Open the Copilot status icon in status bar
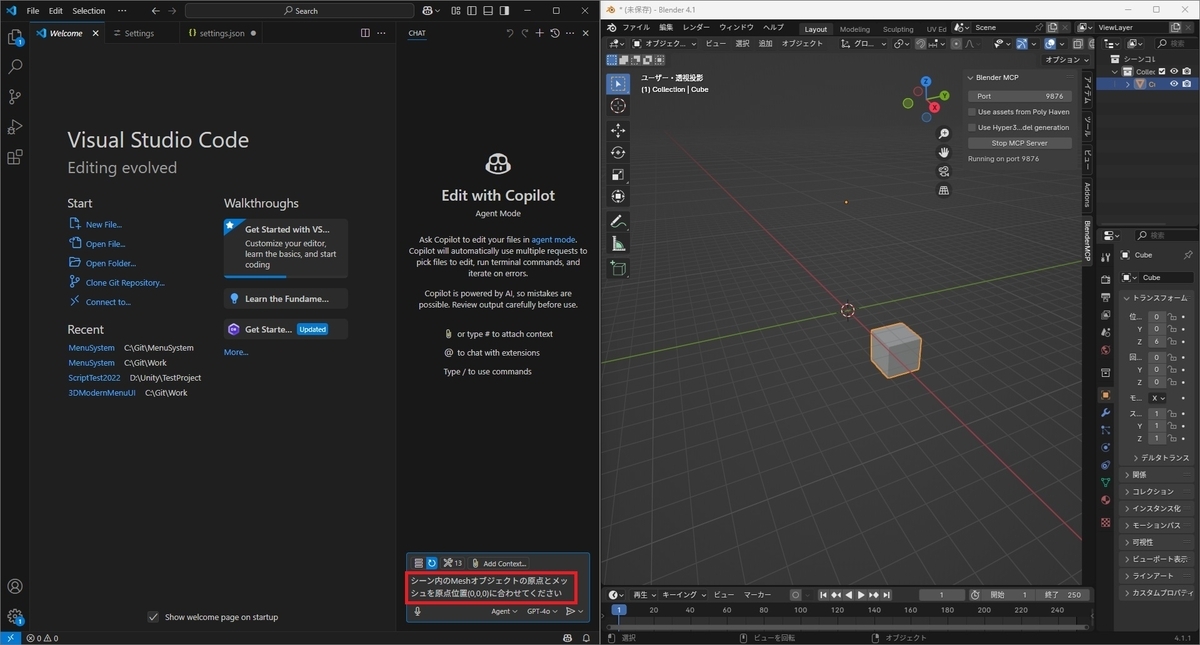This screenshot has width=1200, height=645. coord(567,637)
